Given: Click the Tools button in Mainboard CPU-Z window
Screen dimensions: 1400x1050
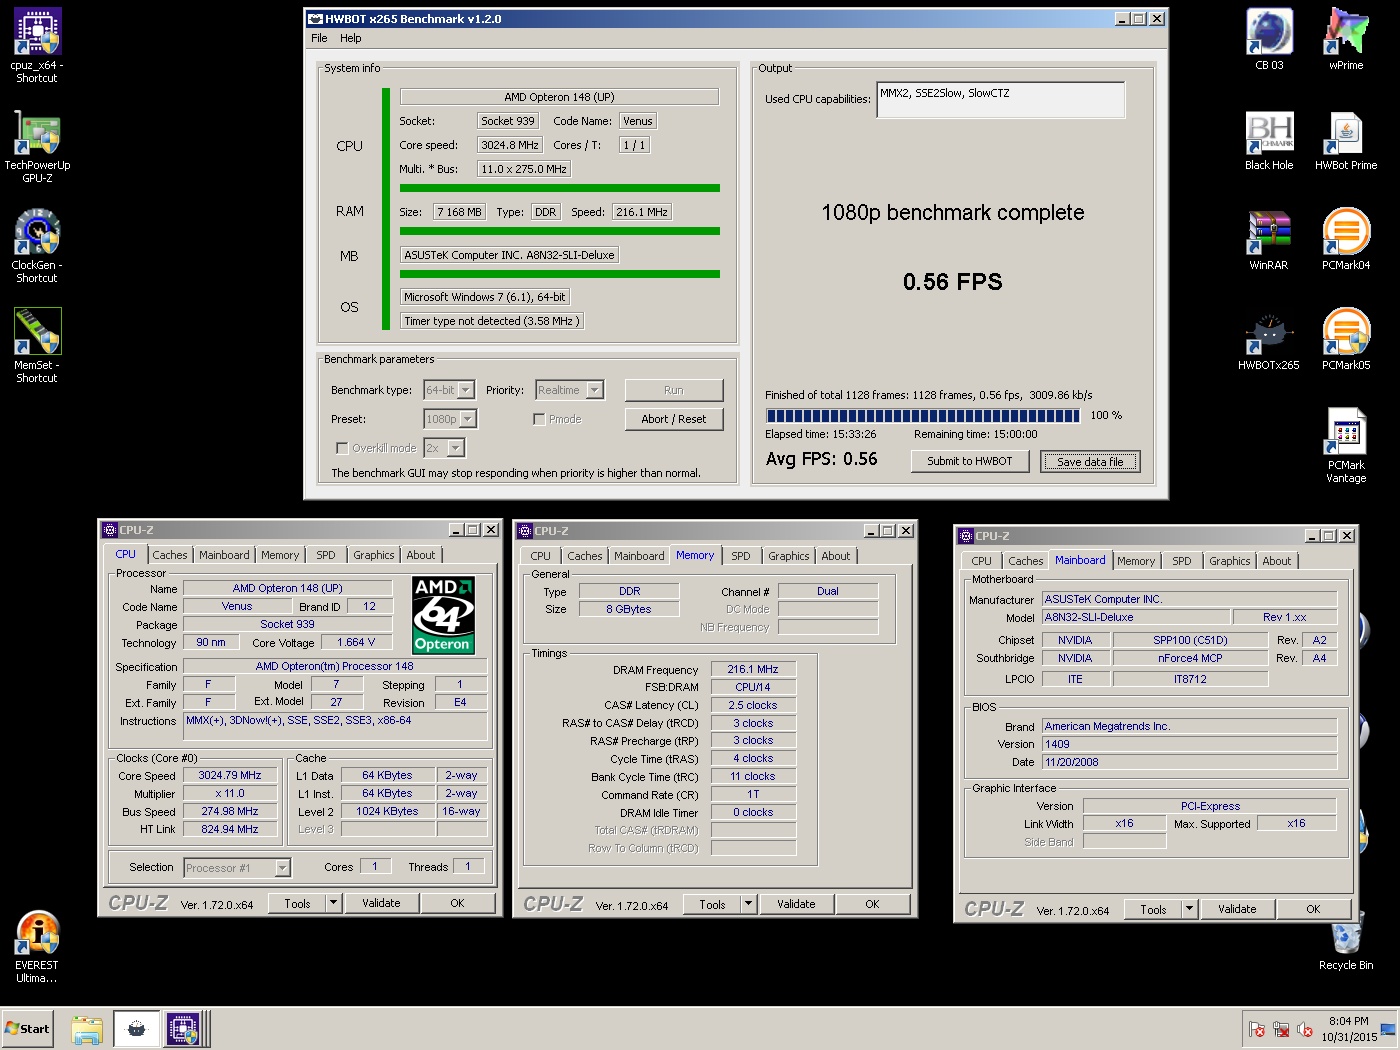Looking at the screenshot, I should (x=1153, y=909).
